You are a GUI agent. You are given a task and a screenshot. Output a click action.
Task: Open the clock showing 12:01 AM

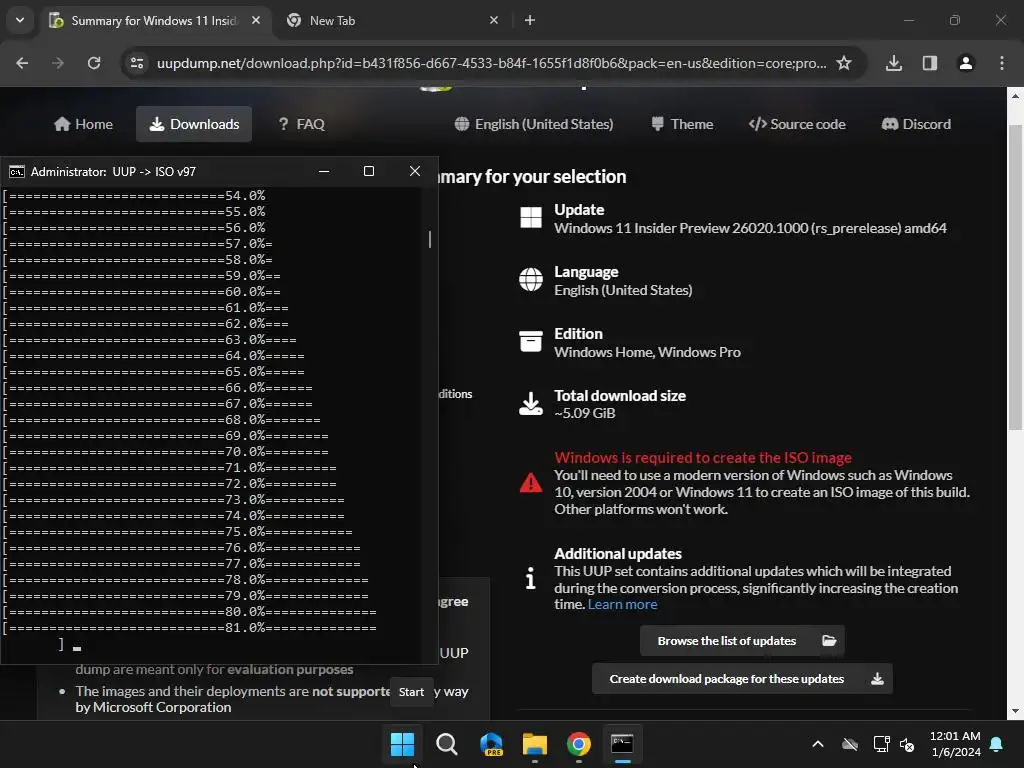pos(955,744)
